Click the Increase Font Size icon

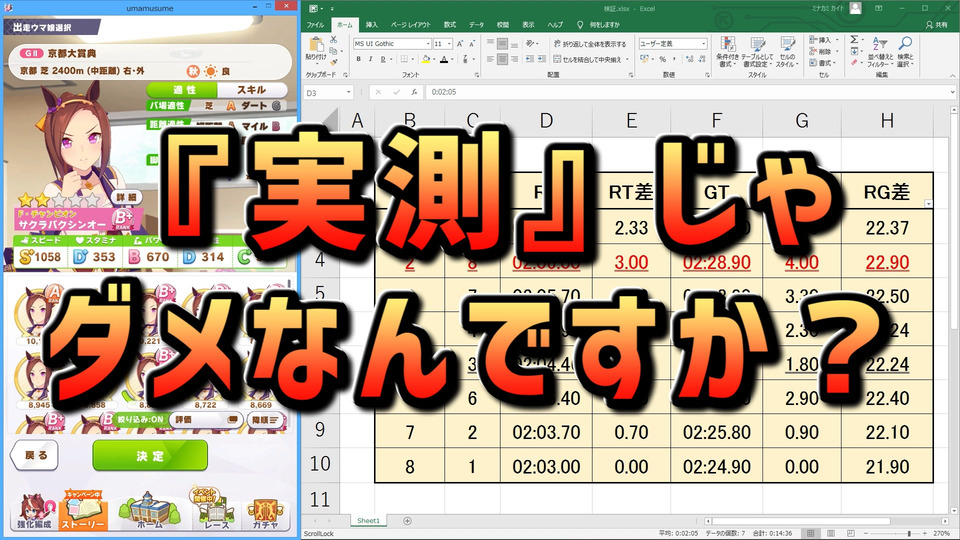click(x=461, y=44)
